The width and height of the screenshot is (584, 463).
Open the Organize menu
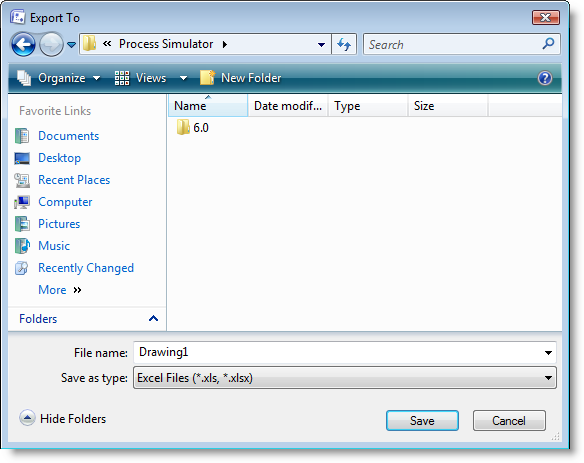tap(58, 78)
